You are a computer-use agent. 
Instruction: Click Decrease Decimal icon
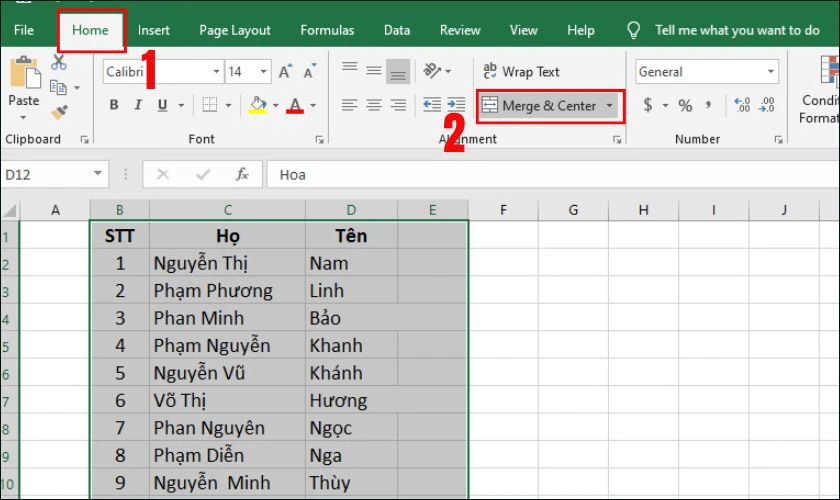767,105
